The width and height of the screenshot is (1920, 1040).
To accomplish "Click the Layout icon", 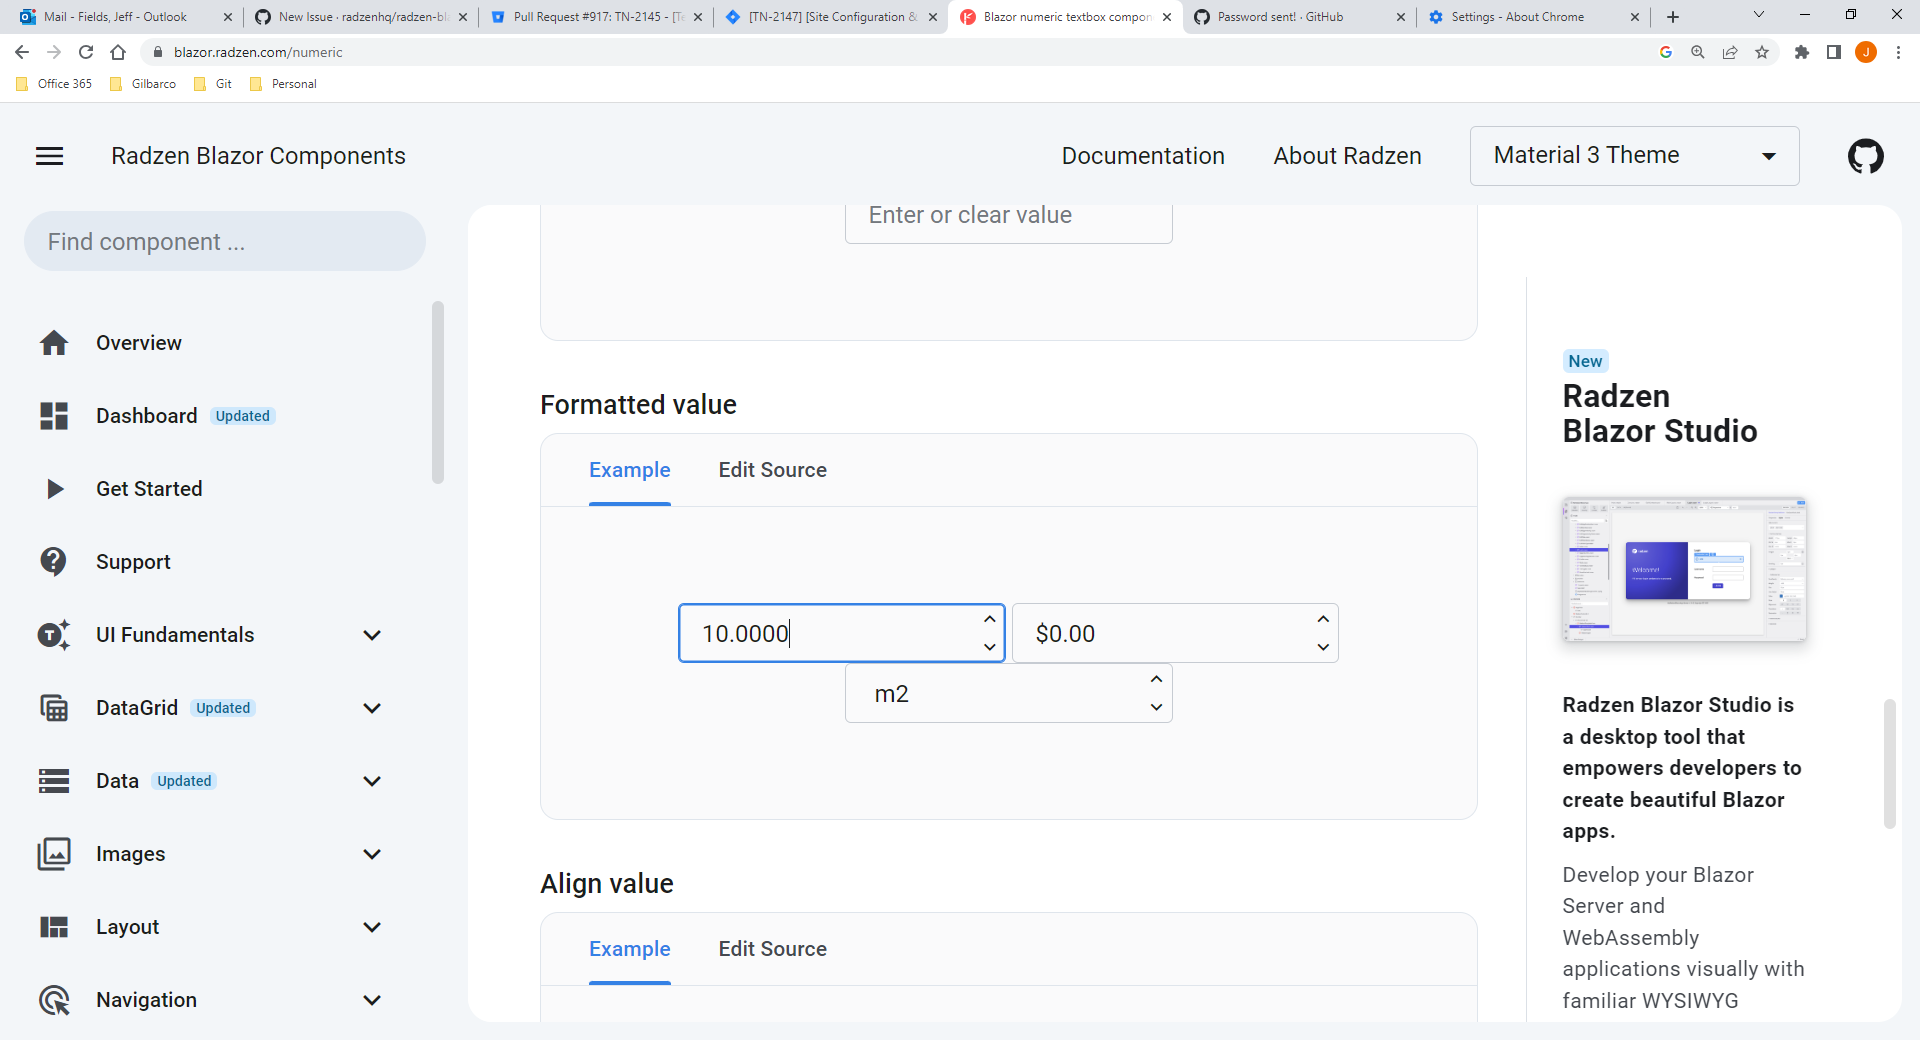I will [x=54, y=927].
